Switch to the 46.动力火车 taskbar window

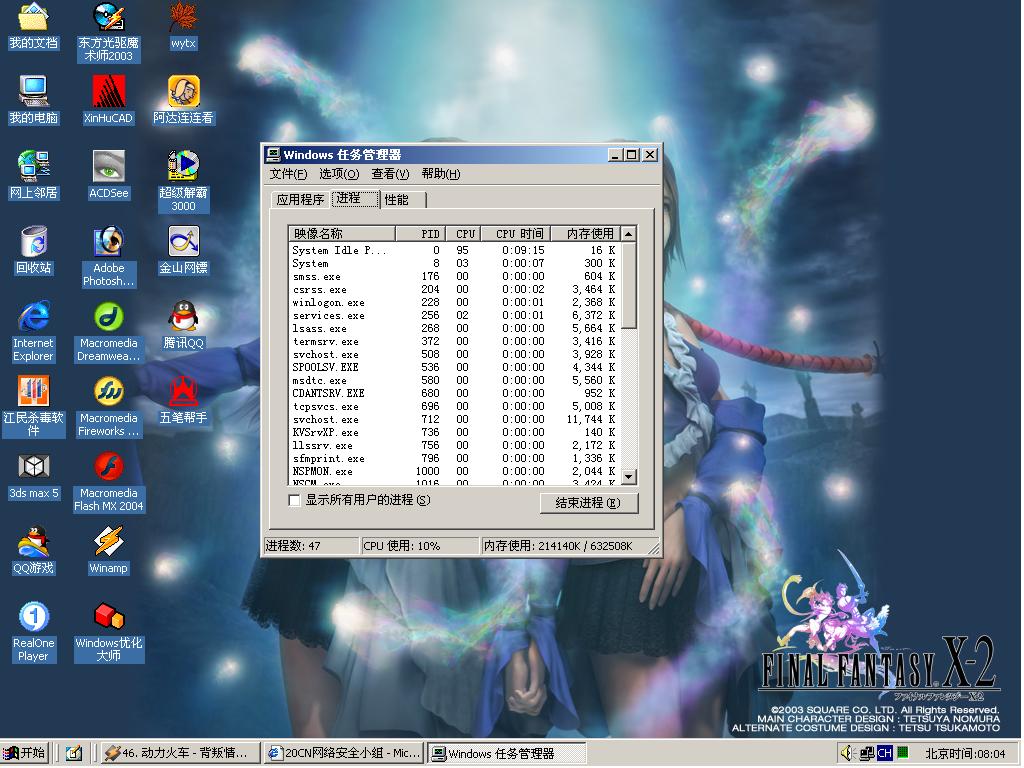pos(180,753)
